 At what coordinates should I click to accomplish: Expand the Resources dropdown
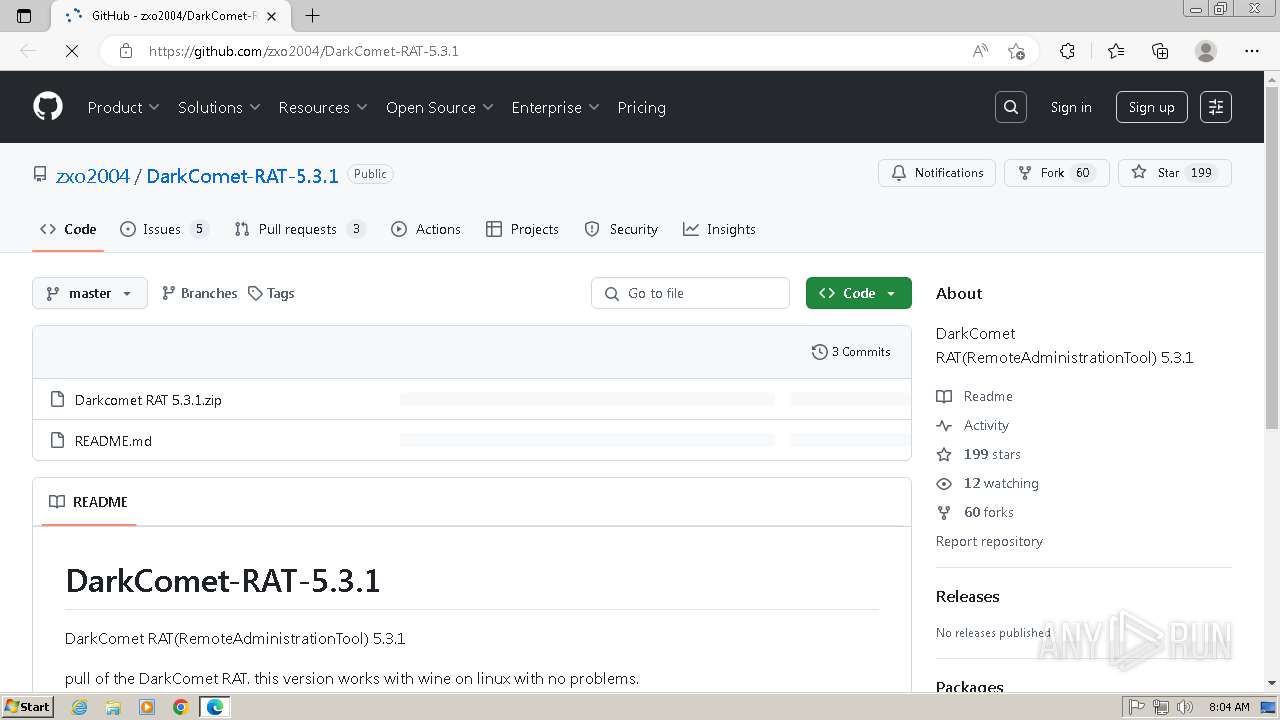323,107
